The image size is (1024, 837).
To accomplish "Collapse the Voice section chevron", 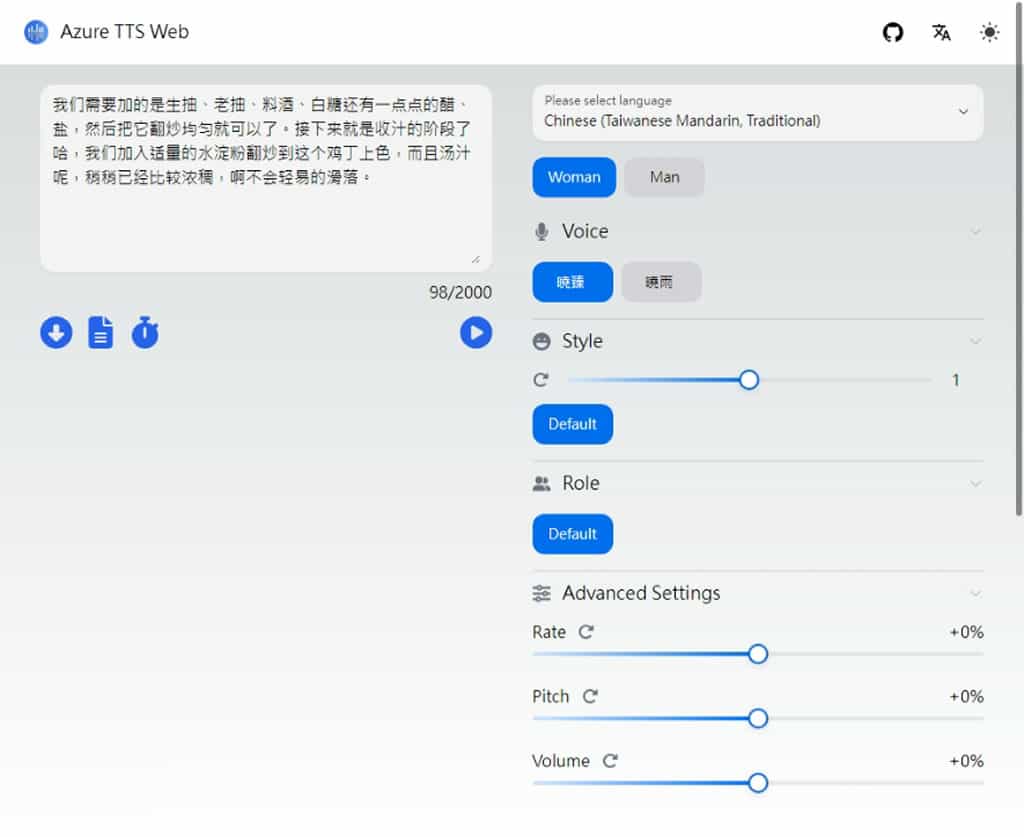I will click(975, 232).
